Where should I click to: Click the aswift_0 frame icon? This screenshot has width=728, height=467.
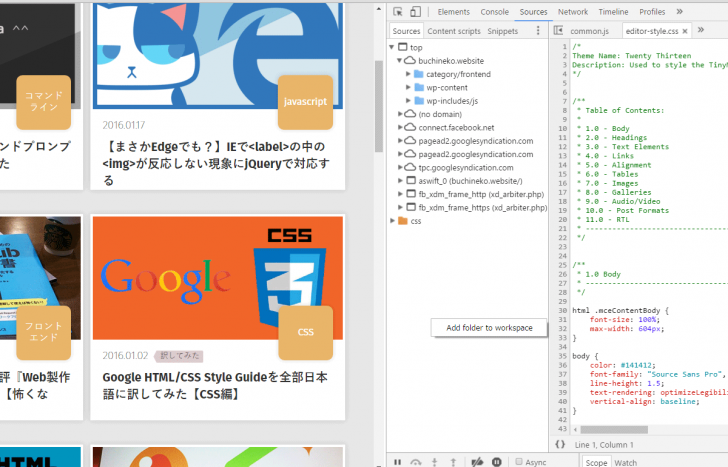coord(411,181)
